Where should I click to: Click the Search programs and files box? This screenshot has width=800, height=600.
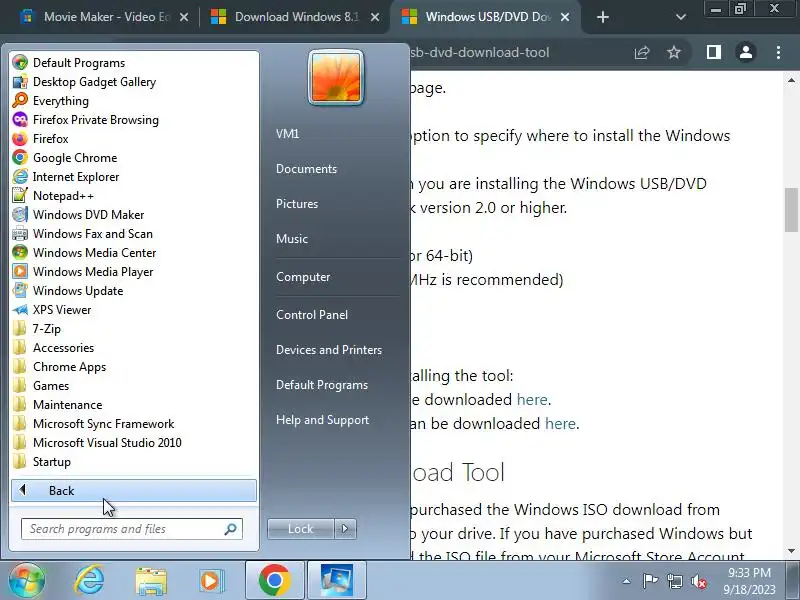[x=132, y=529]
